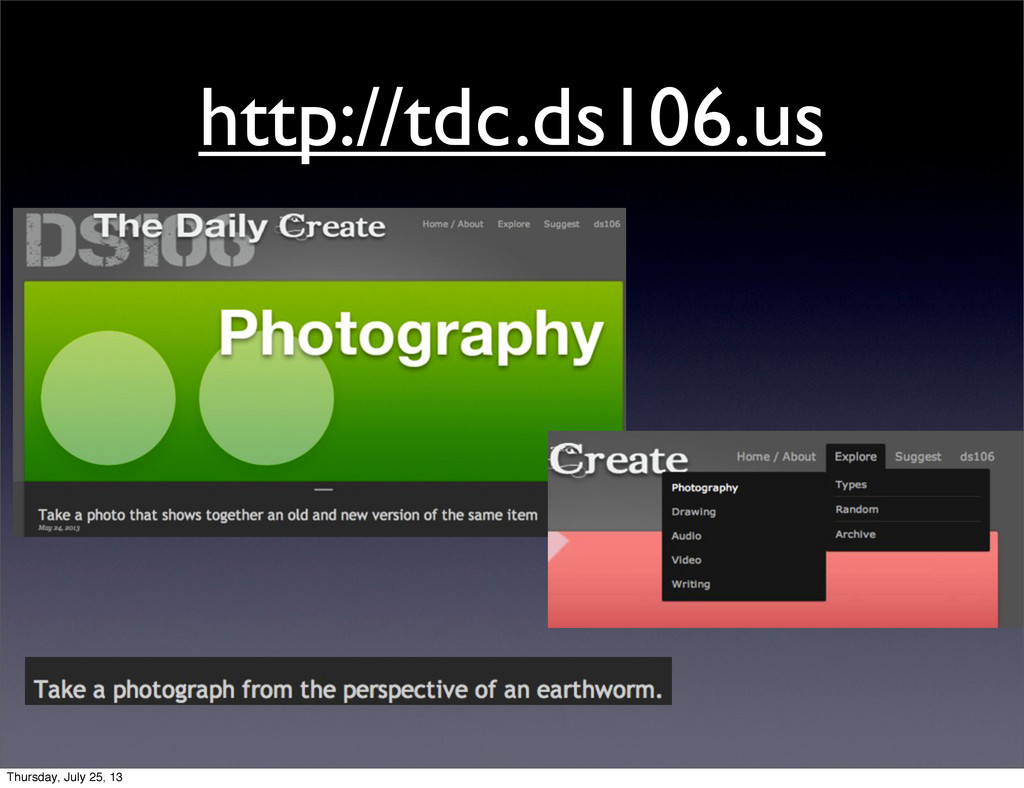Screen dimensions: 1024x788
Task: Click Suggest in green screenshot navigation
Action: [562, 224]
